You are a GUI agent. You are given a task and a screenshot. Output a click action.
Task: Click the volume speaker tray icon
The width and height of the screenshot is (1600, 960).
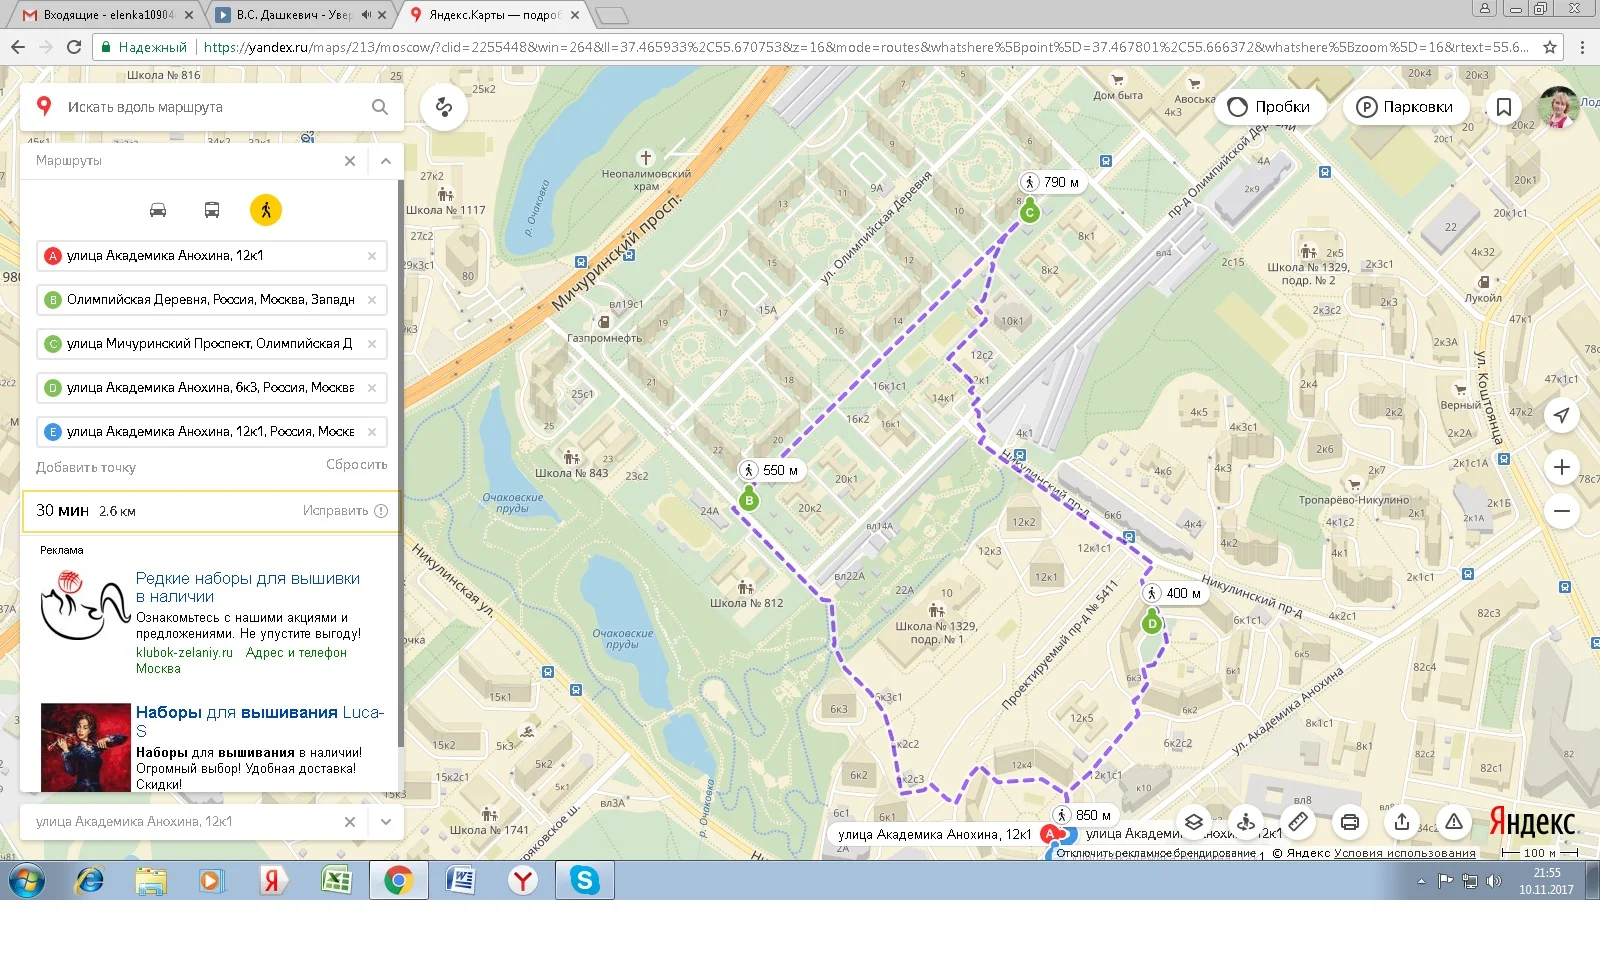click(1494, 881)
